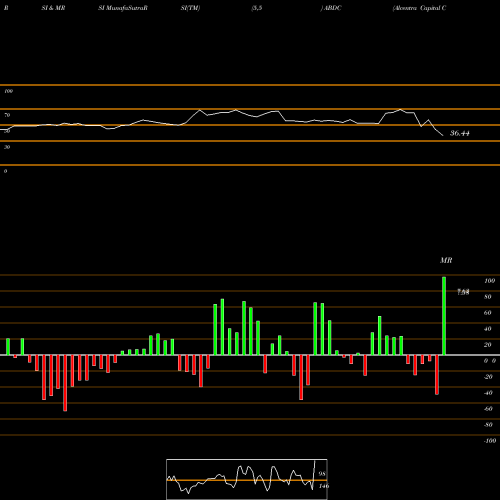
Task: Click the 'SI & MR' header text
Action: click(x=53, y=8)
